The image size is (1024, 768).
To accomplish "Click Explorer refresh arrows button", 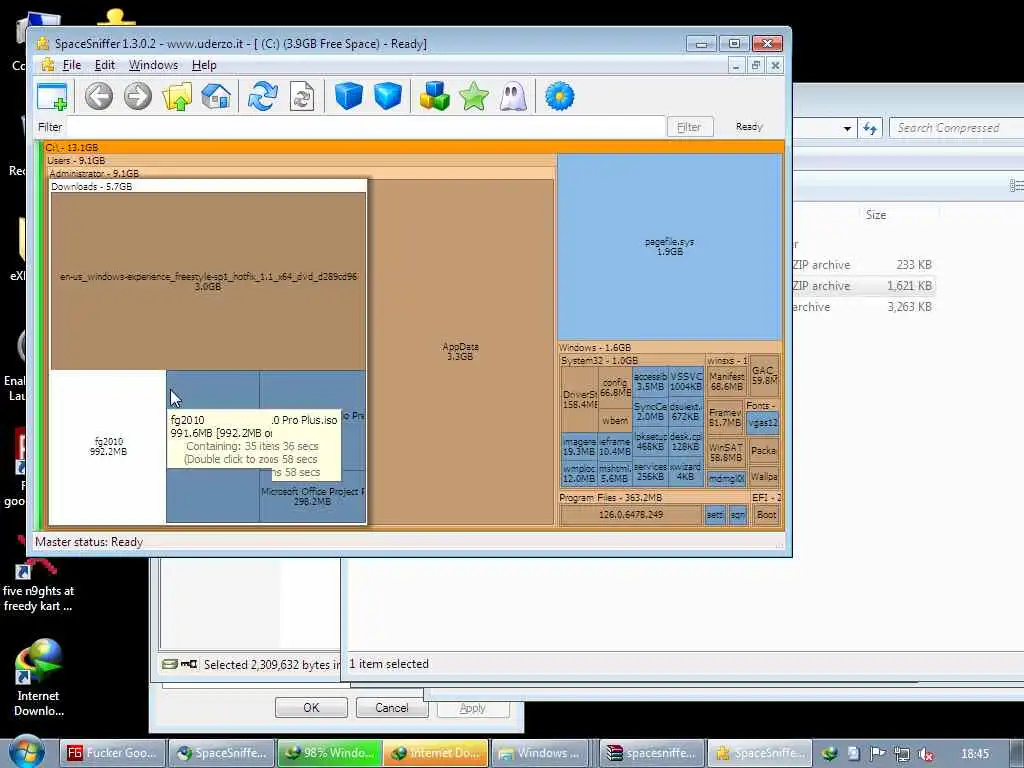I will pyautogui.click(x=870, y=128).
